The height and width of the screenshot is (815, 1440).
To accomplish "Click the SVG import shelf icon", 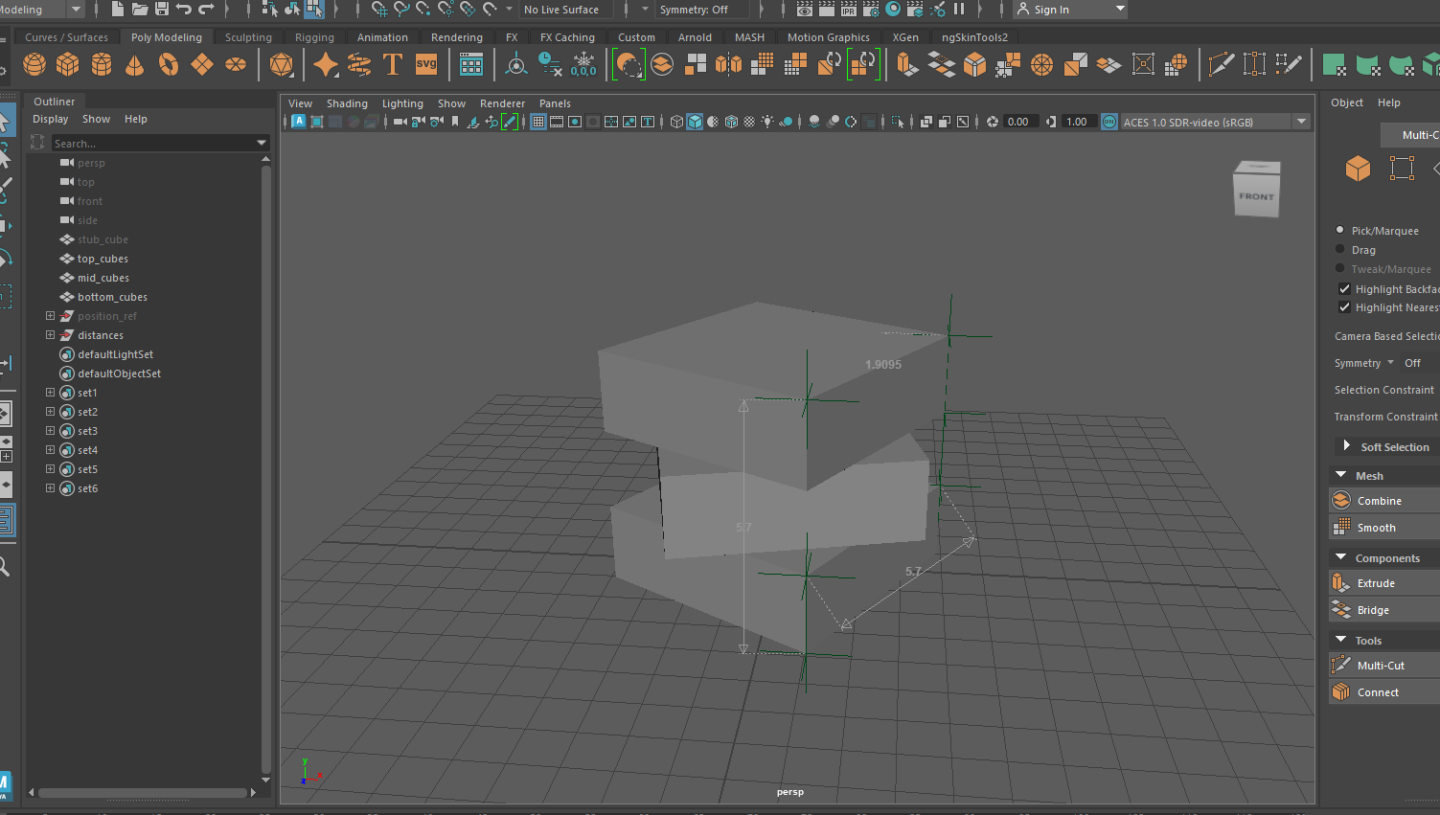I will [427, 65].
